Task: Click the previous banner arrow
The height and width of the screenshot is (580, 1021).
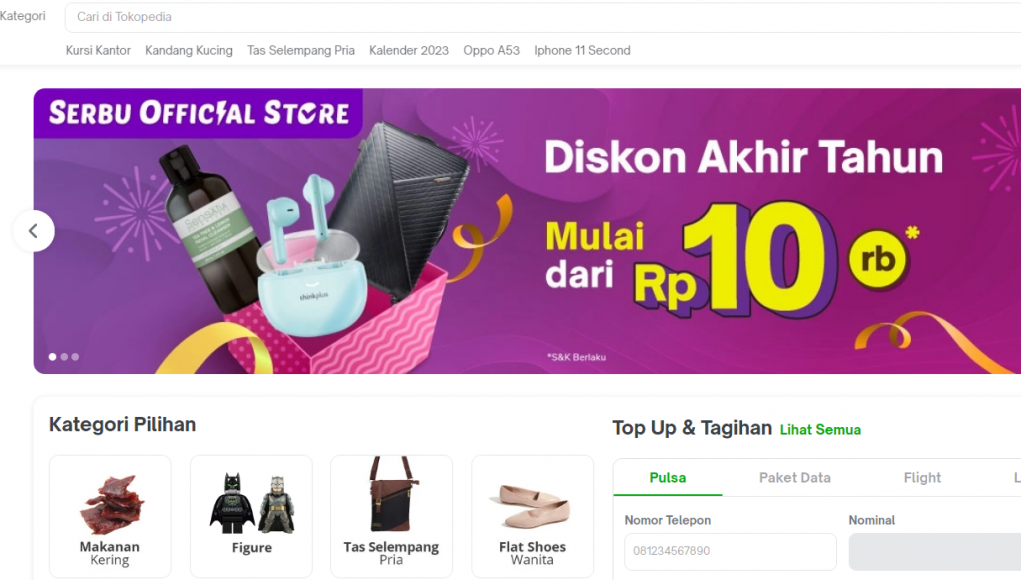Action: coord(33,230)
